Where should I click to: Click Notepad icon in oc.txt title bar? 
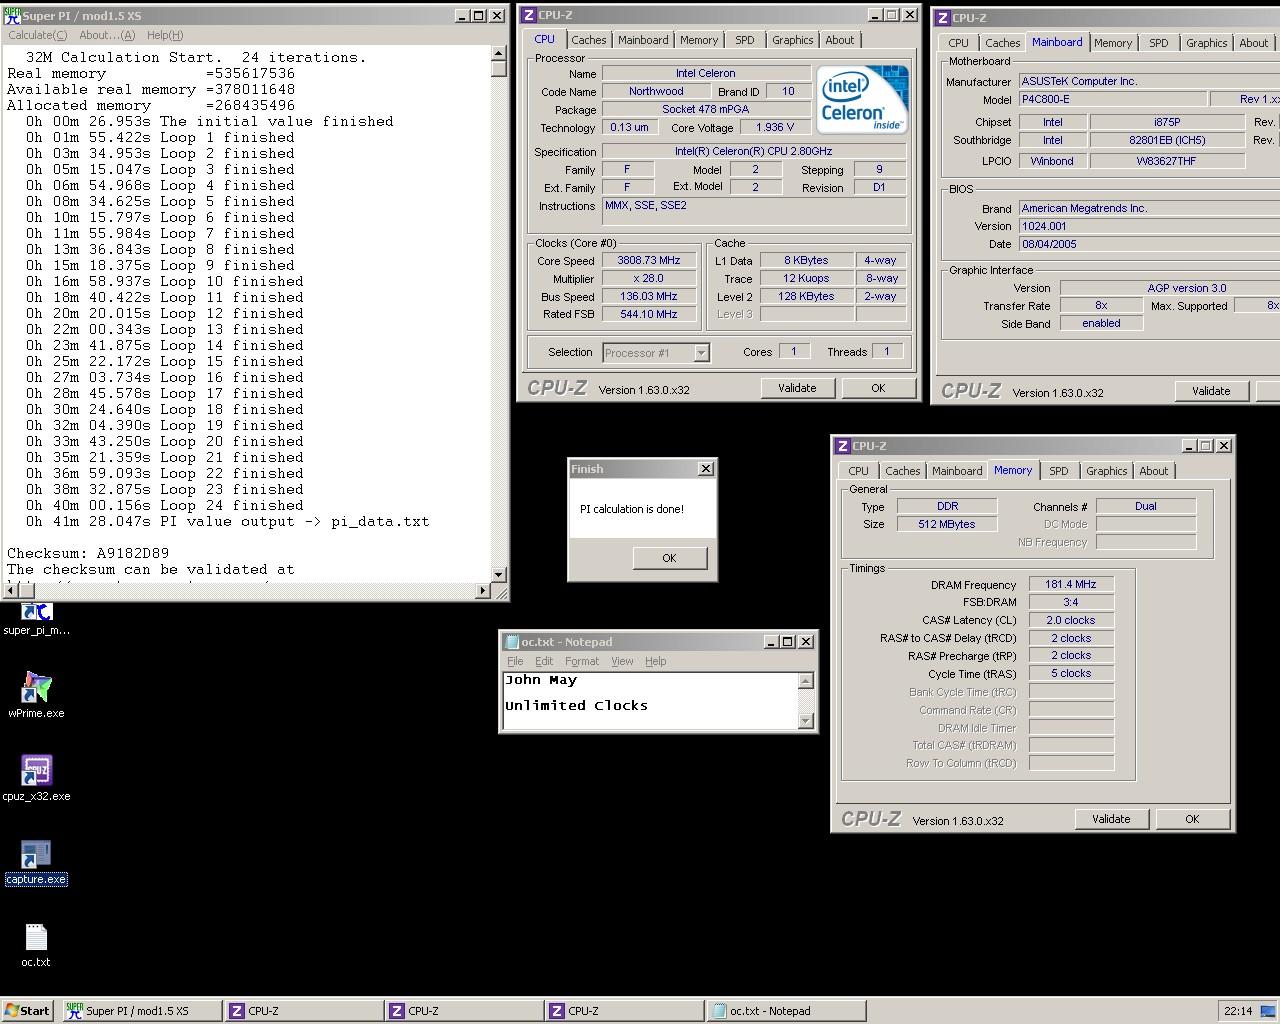(x=511, y=642)
